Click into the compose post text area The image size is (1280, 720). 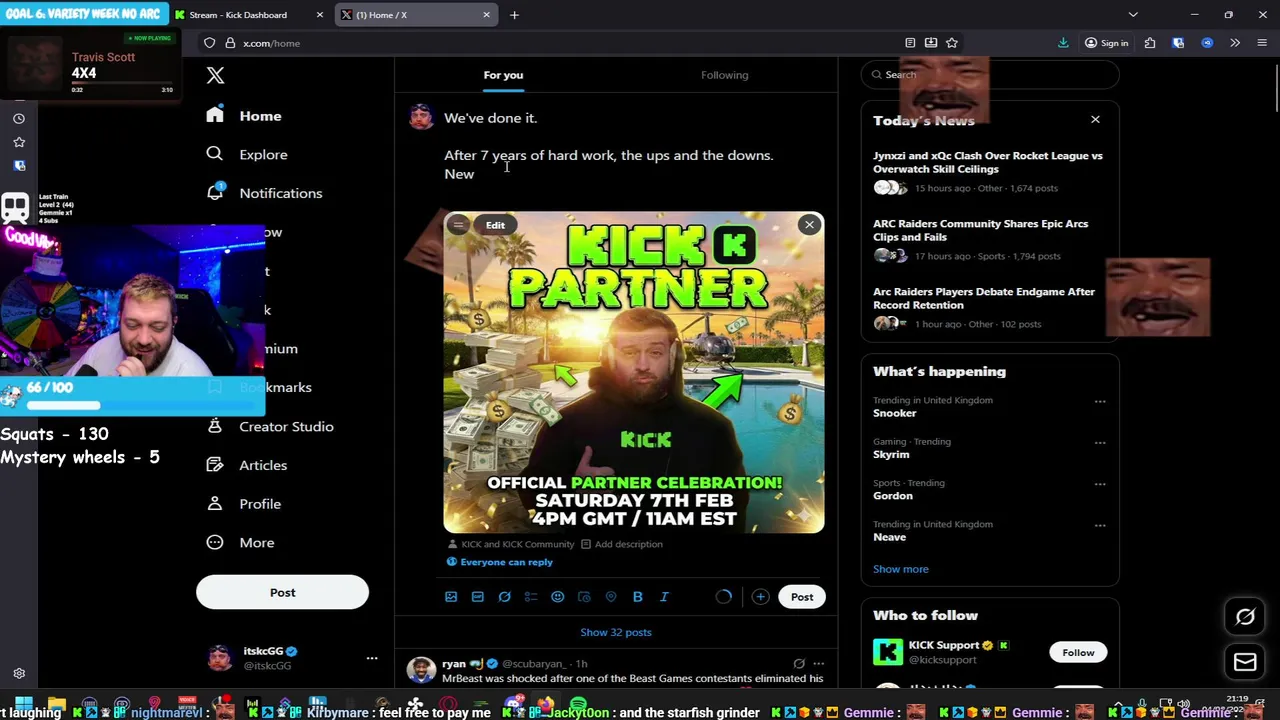pos(630,146)
